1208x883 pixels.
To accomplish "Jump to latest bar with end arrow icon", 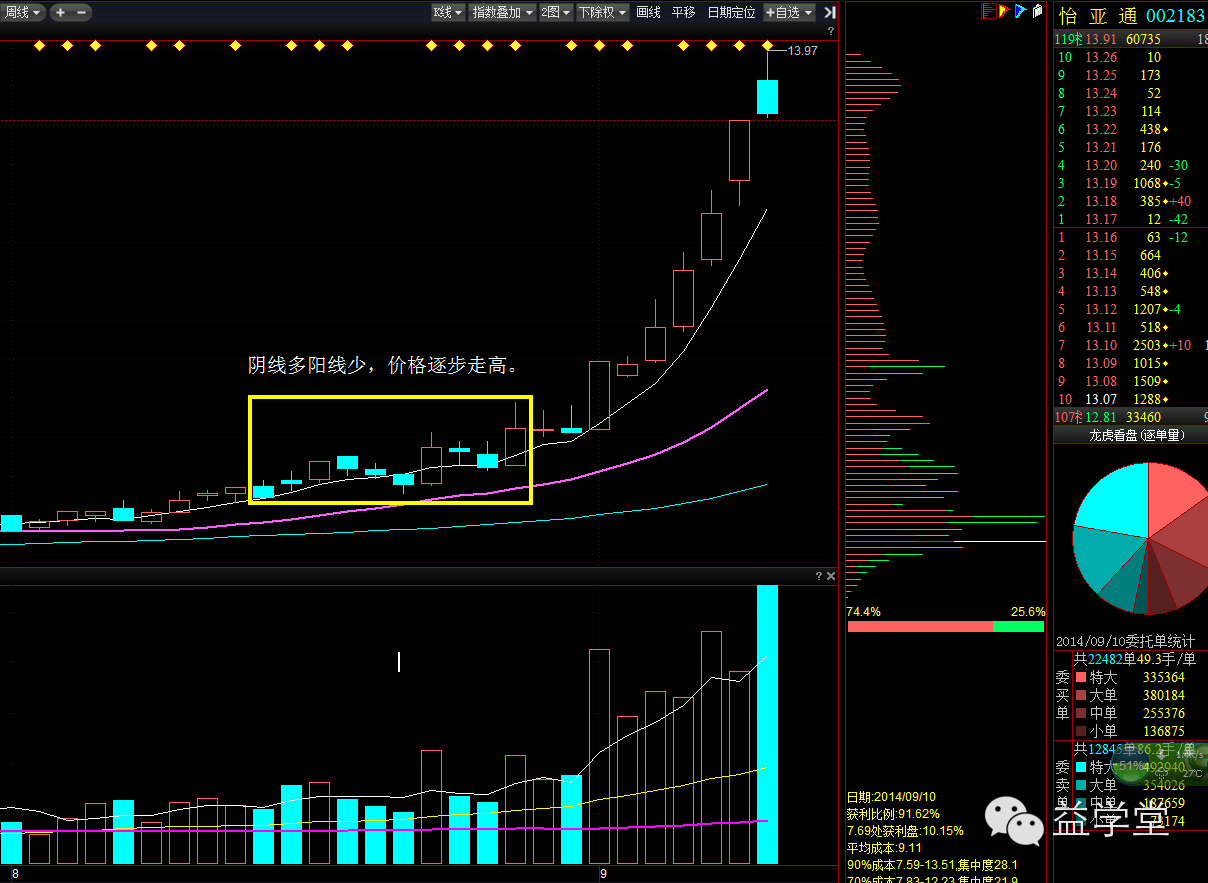I will coord(829,12).
